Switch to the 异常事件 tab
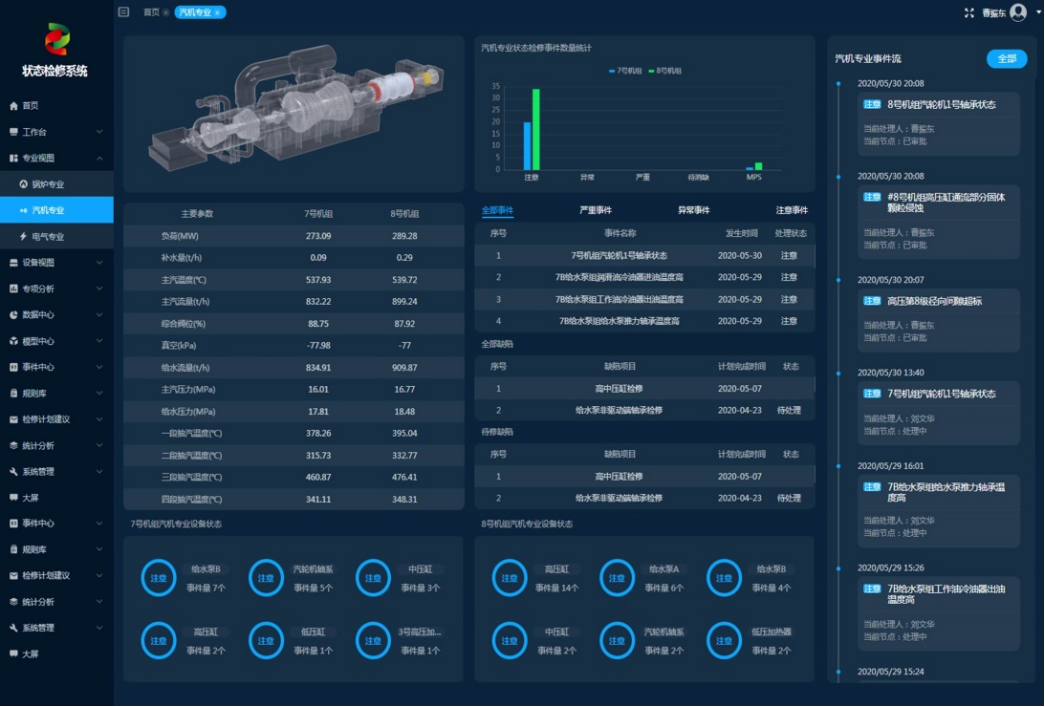Screen dimensions: 1045x707 [x=693, y=210]
